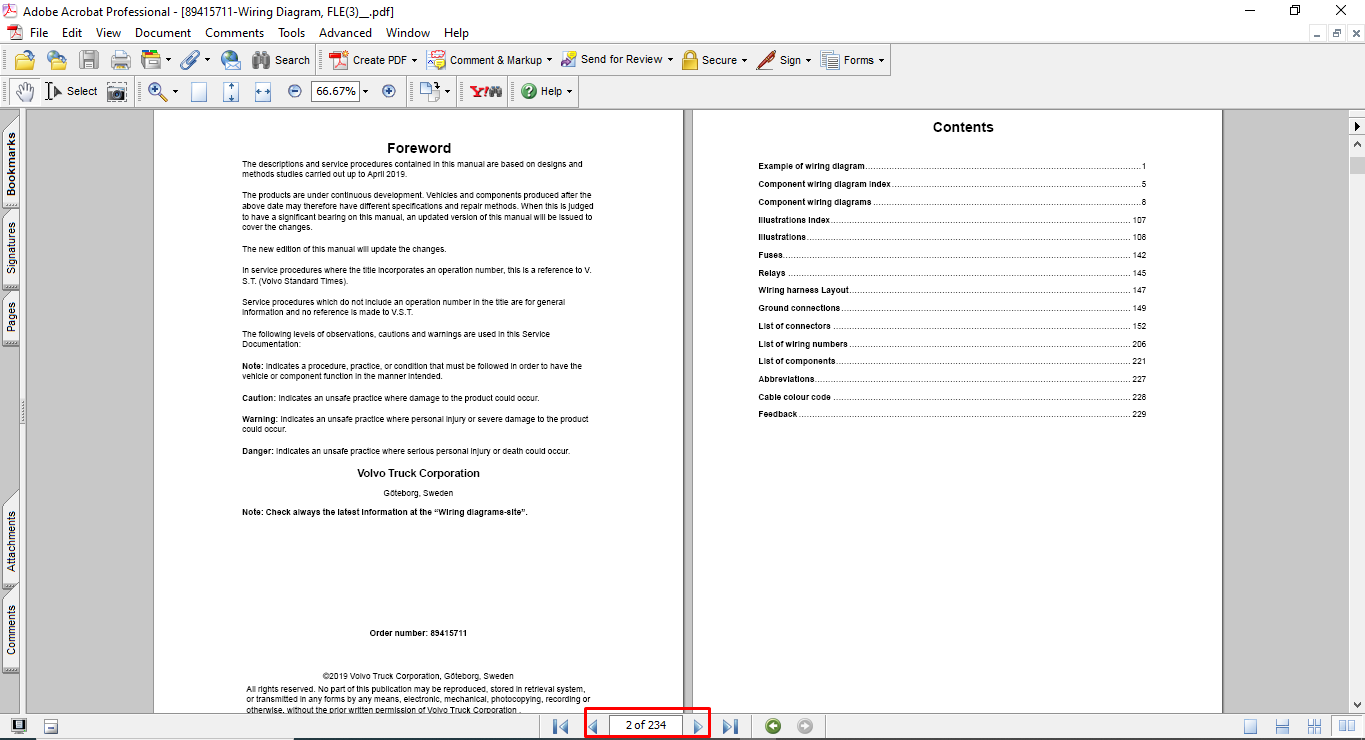Click the Select text tool button
Image resolution: width=1365 pixels, height=740 pixels.
pos(71,91)
